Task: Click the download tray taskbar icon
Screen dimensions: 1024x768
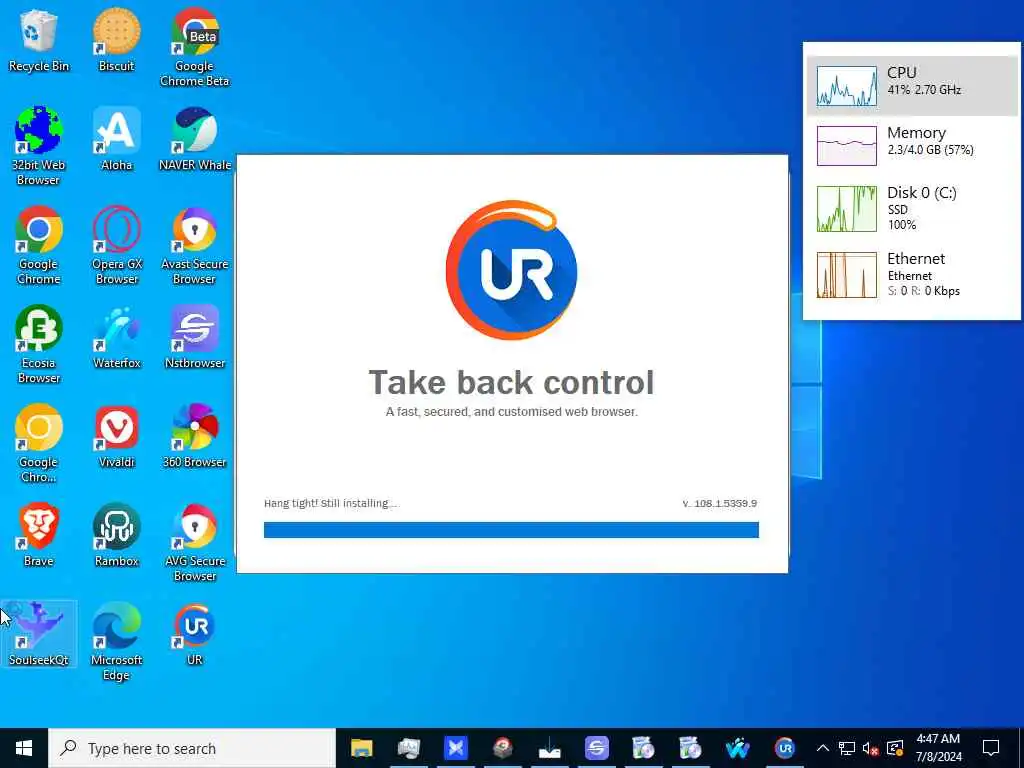Action: tap(550, 748)
